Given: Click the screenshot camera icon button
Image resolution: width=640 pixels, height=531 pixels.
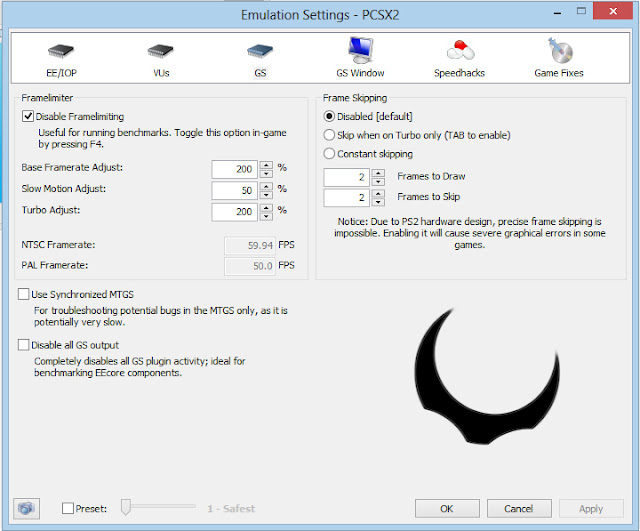Looking at the screenshot, I should (x=26, y=509).
